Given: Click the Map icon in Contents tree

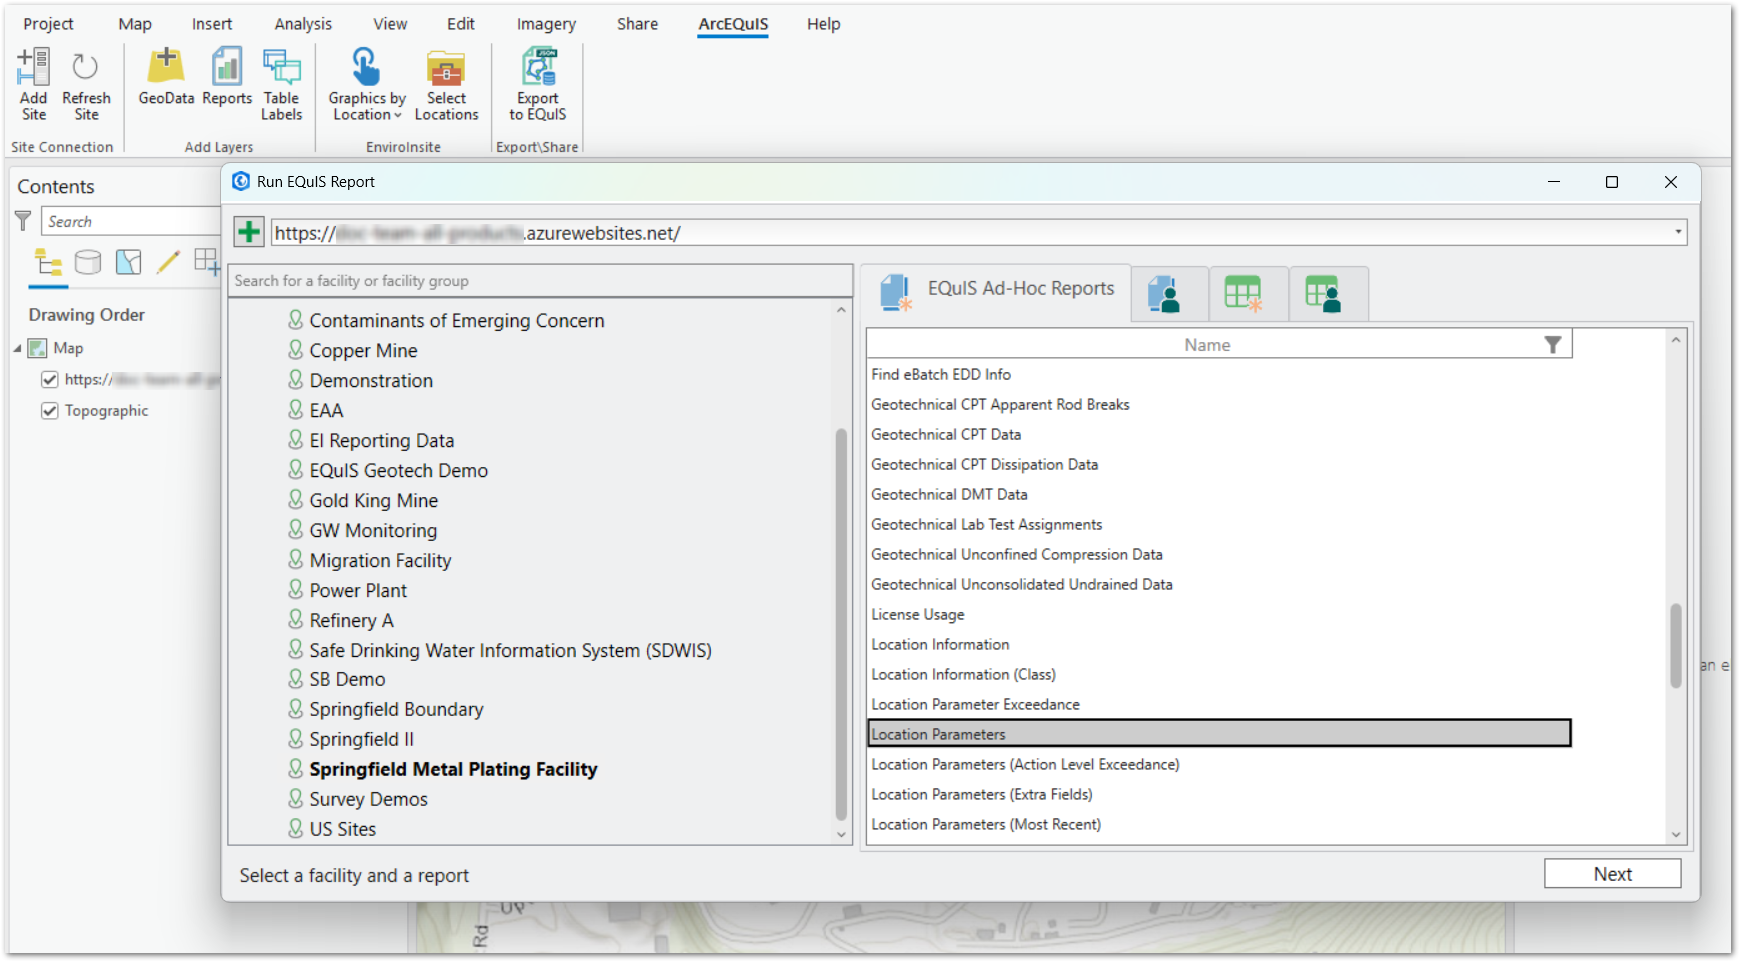Looking at the screenshot, I should click(38, 348).
